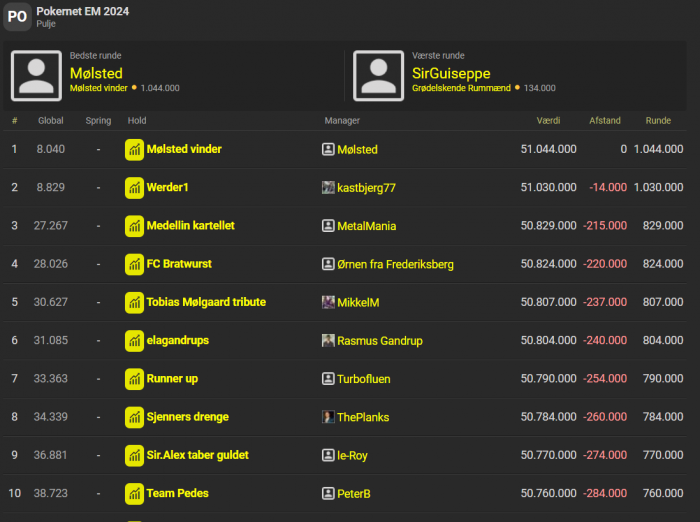Screen dimensions: 700x522
Task: Open the Team Pedes team page
Action: (x=178, y=493)
